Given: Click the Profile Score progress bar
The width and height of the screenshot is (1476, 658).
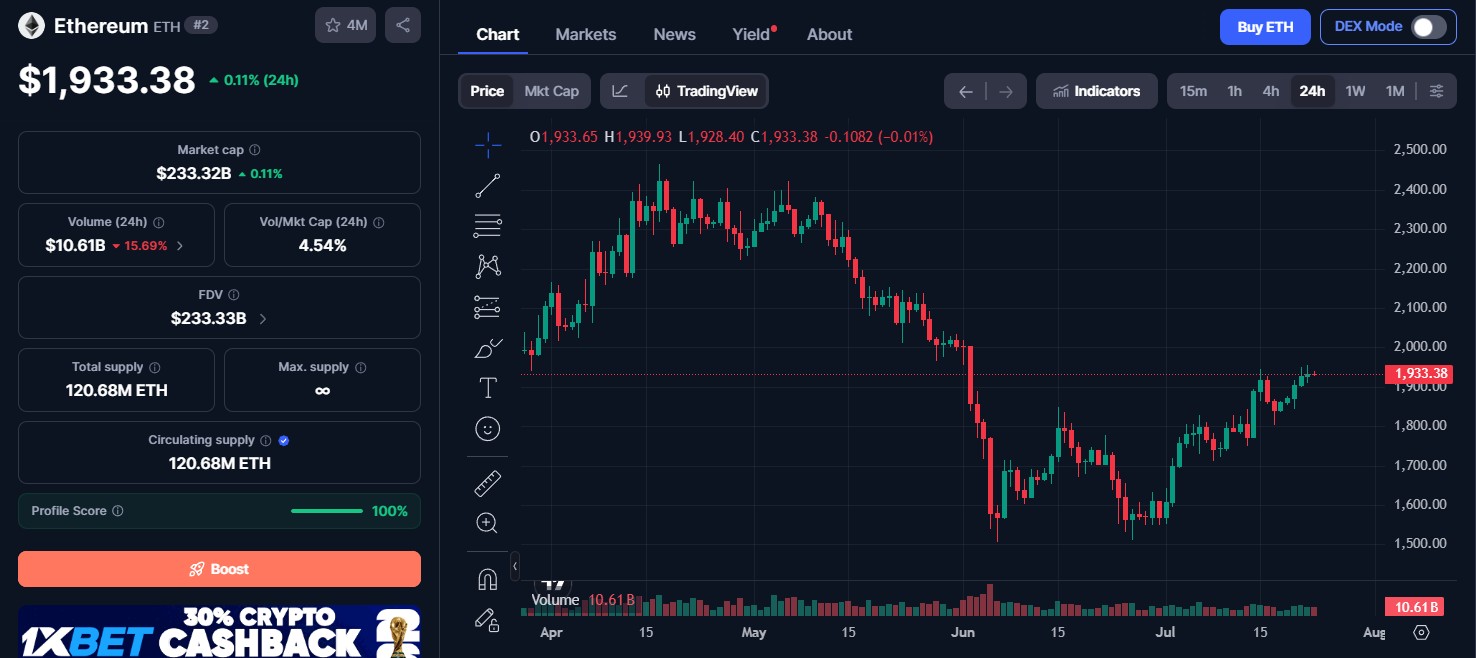Looking at the screenshot, I should coord(327,511).
